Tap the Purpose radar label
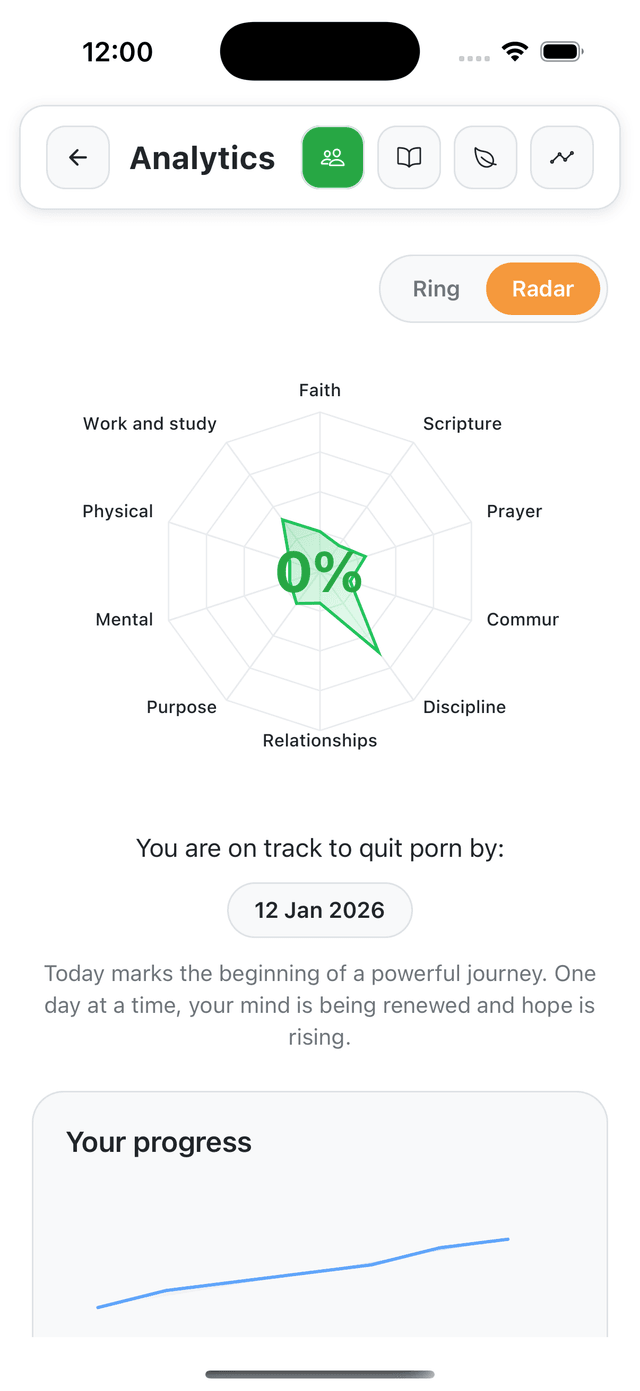640x1391 pixels. click(181, 707)
